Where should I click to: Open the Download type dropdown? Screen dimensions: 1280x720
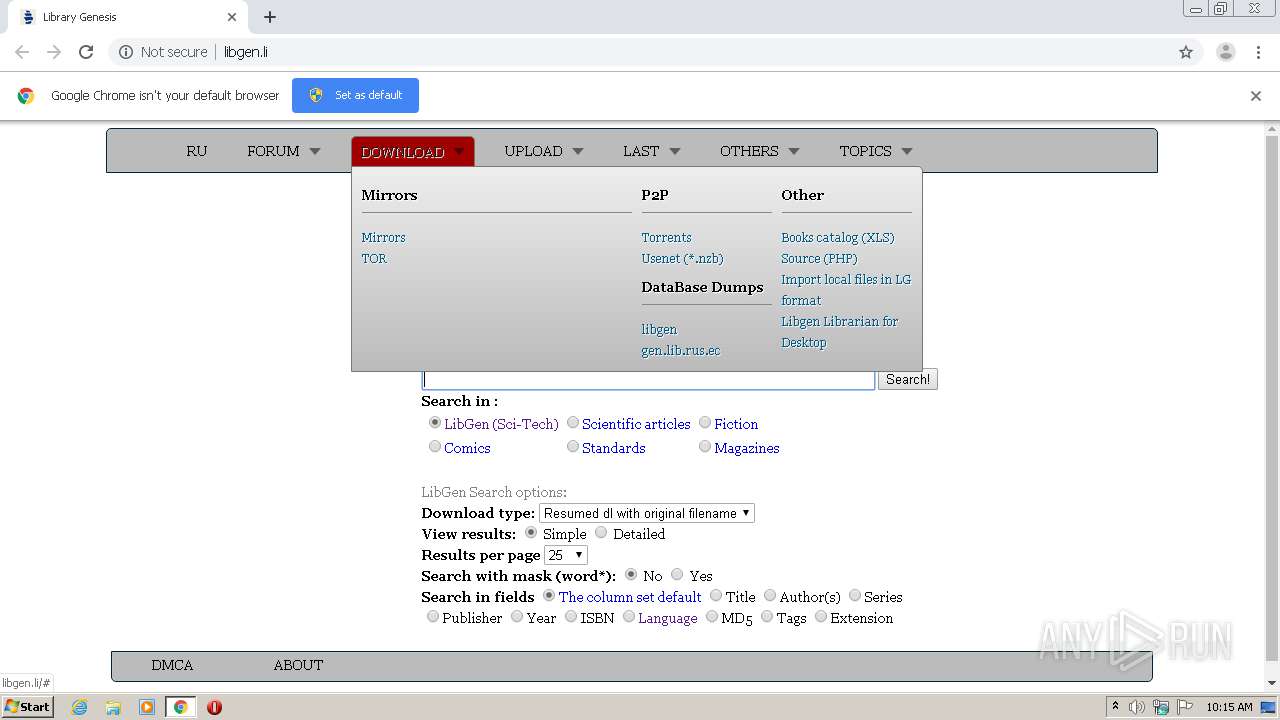pyautogui.click(x=647, y=513)
